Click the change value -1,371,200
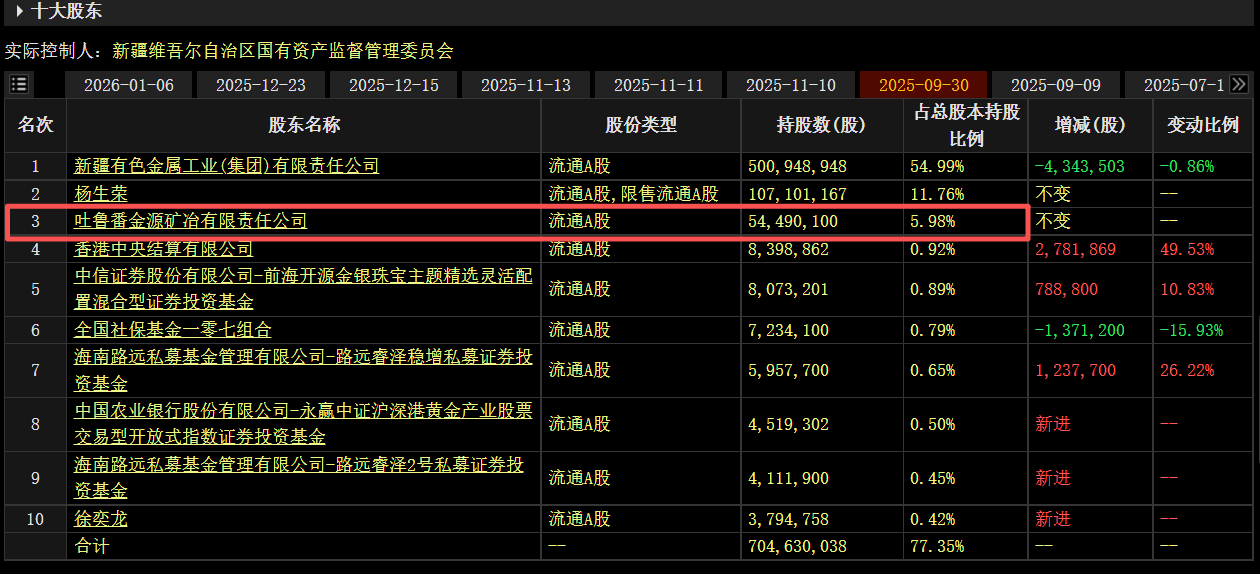 [x=1079, y=329]
